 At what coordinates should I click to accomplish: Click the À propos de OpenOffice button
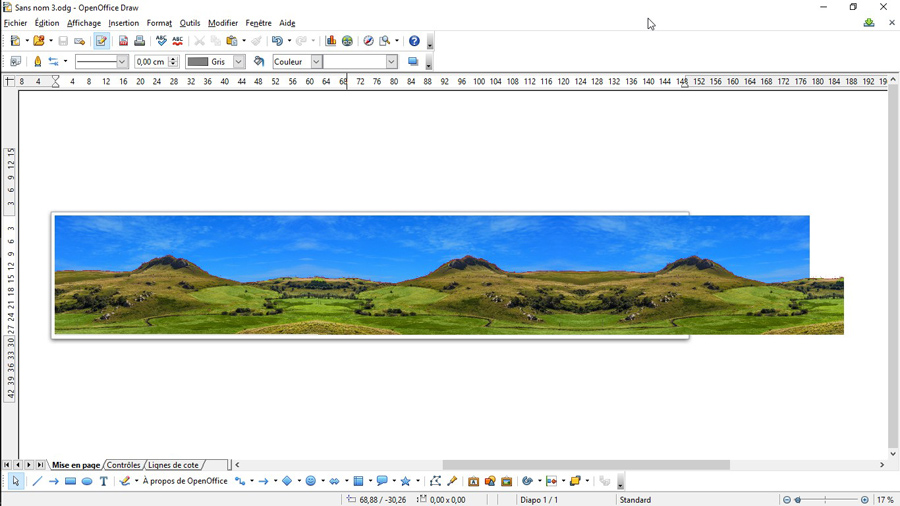pos(185,481)
